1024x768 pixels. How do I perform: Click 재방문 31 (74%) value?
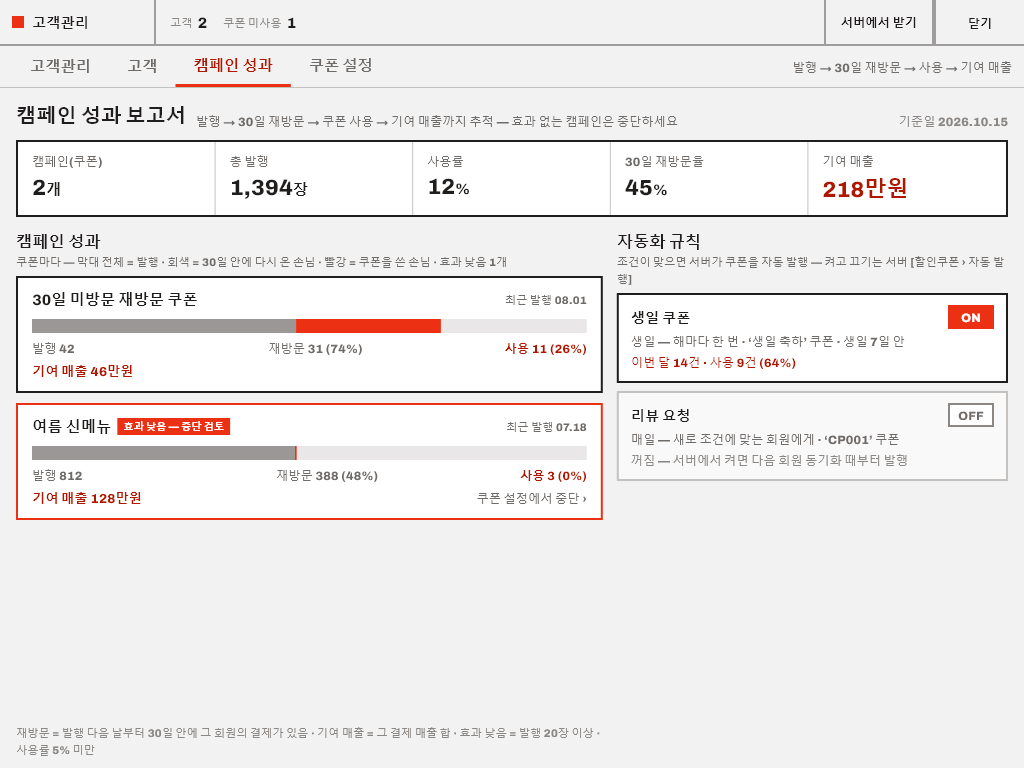click(x=315, y=349)
